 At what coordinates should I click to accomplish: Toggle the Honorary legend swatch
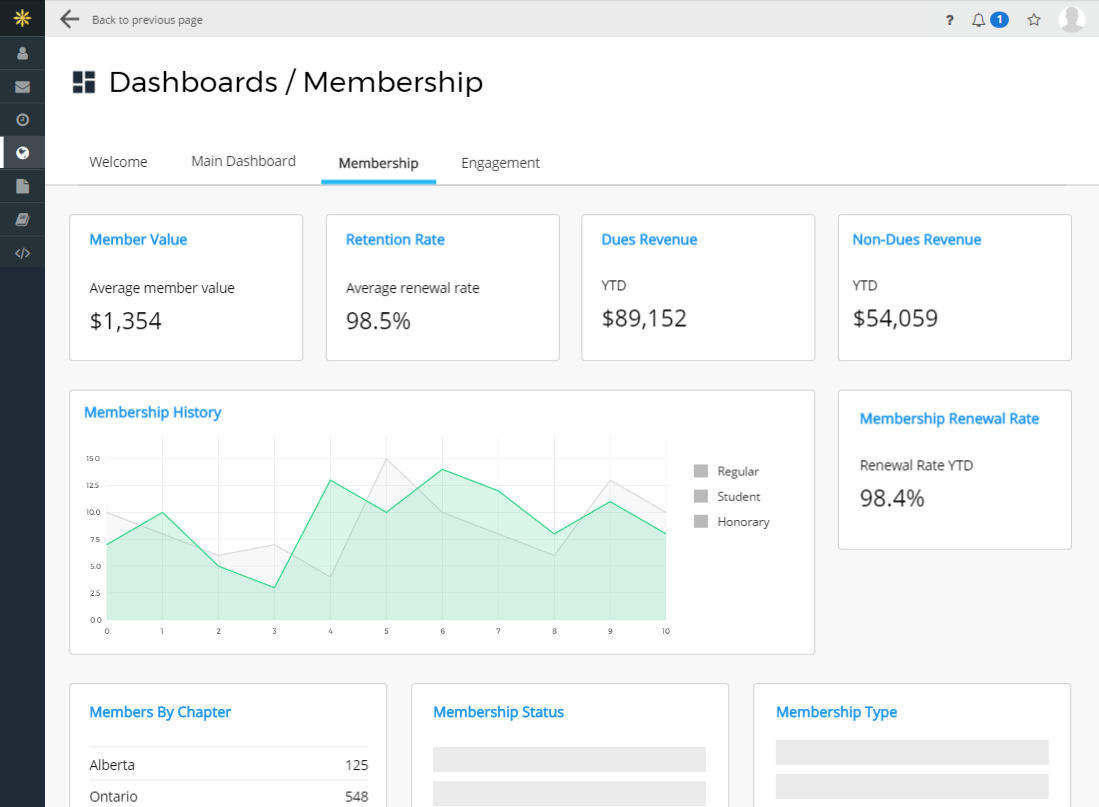pyautogui.click(x=701, y=521)
